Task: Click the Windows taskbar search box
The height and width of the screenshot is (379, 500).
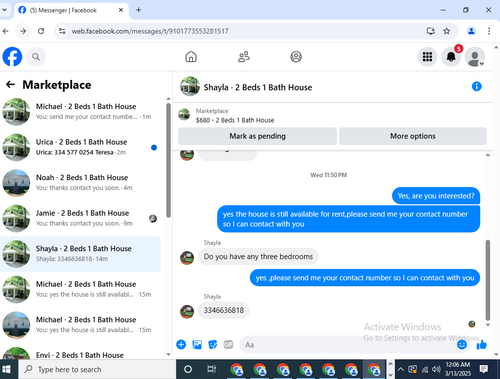Action: (97, 369)
